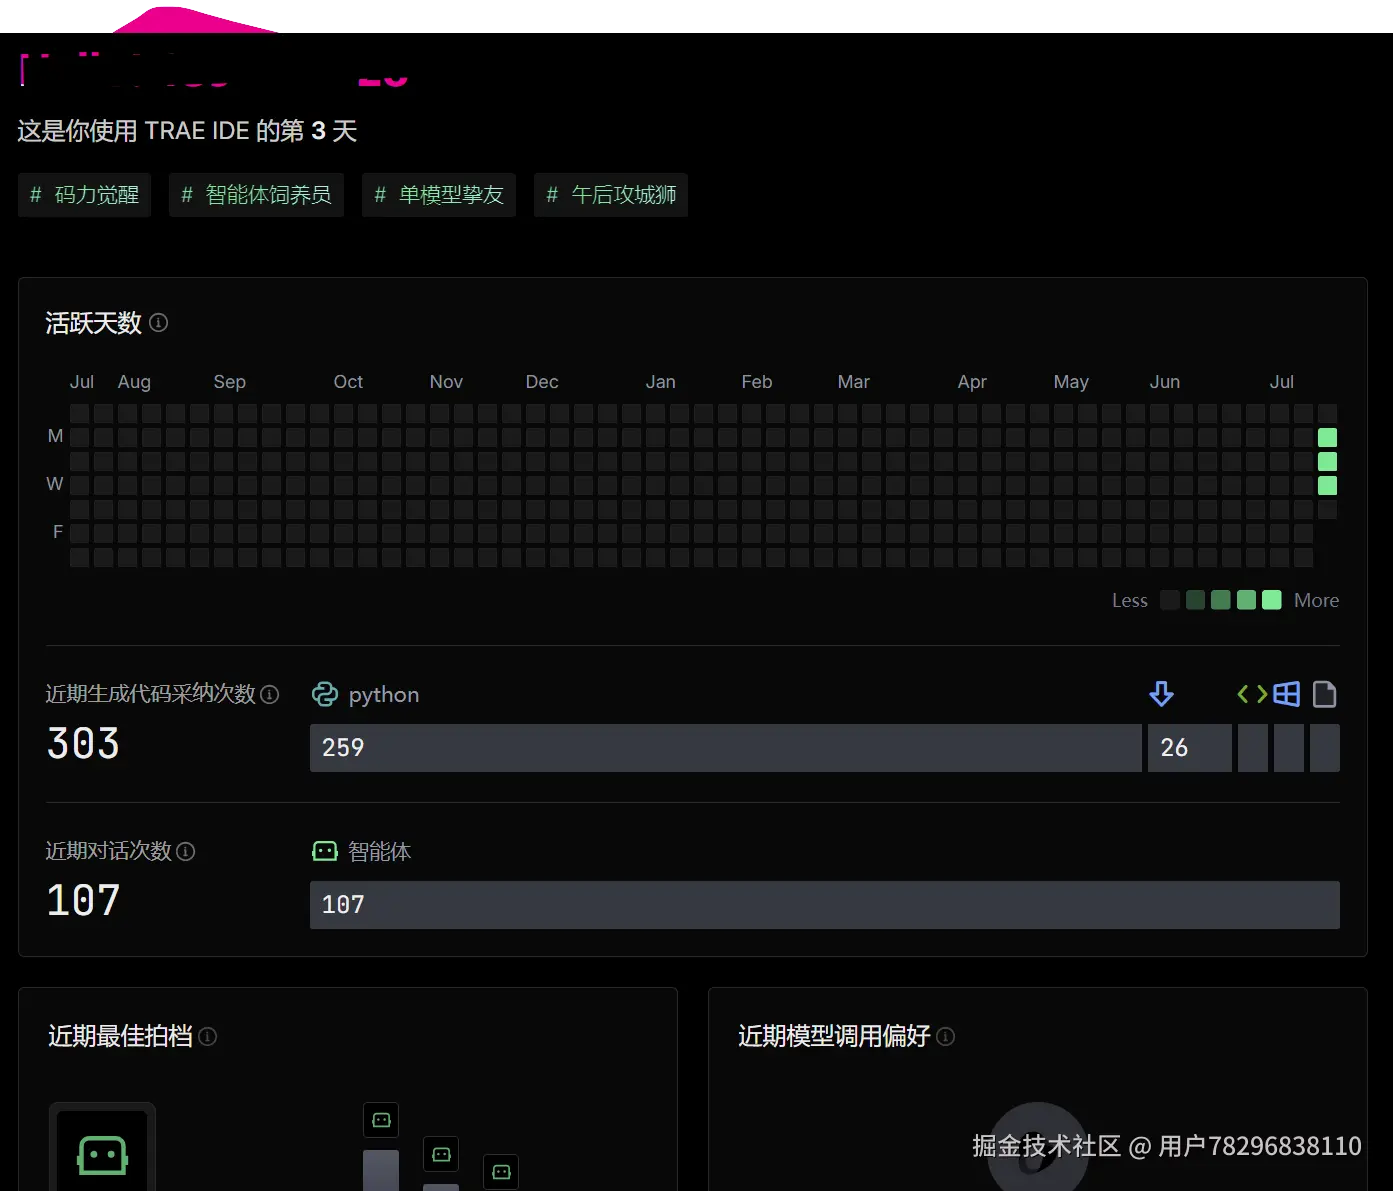Select the green code brackets icon
The width and height of the screenshot is (1393, 1191).
point(1250,694)
